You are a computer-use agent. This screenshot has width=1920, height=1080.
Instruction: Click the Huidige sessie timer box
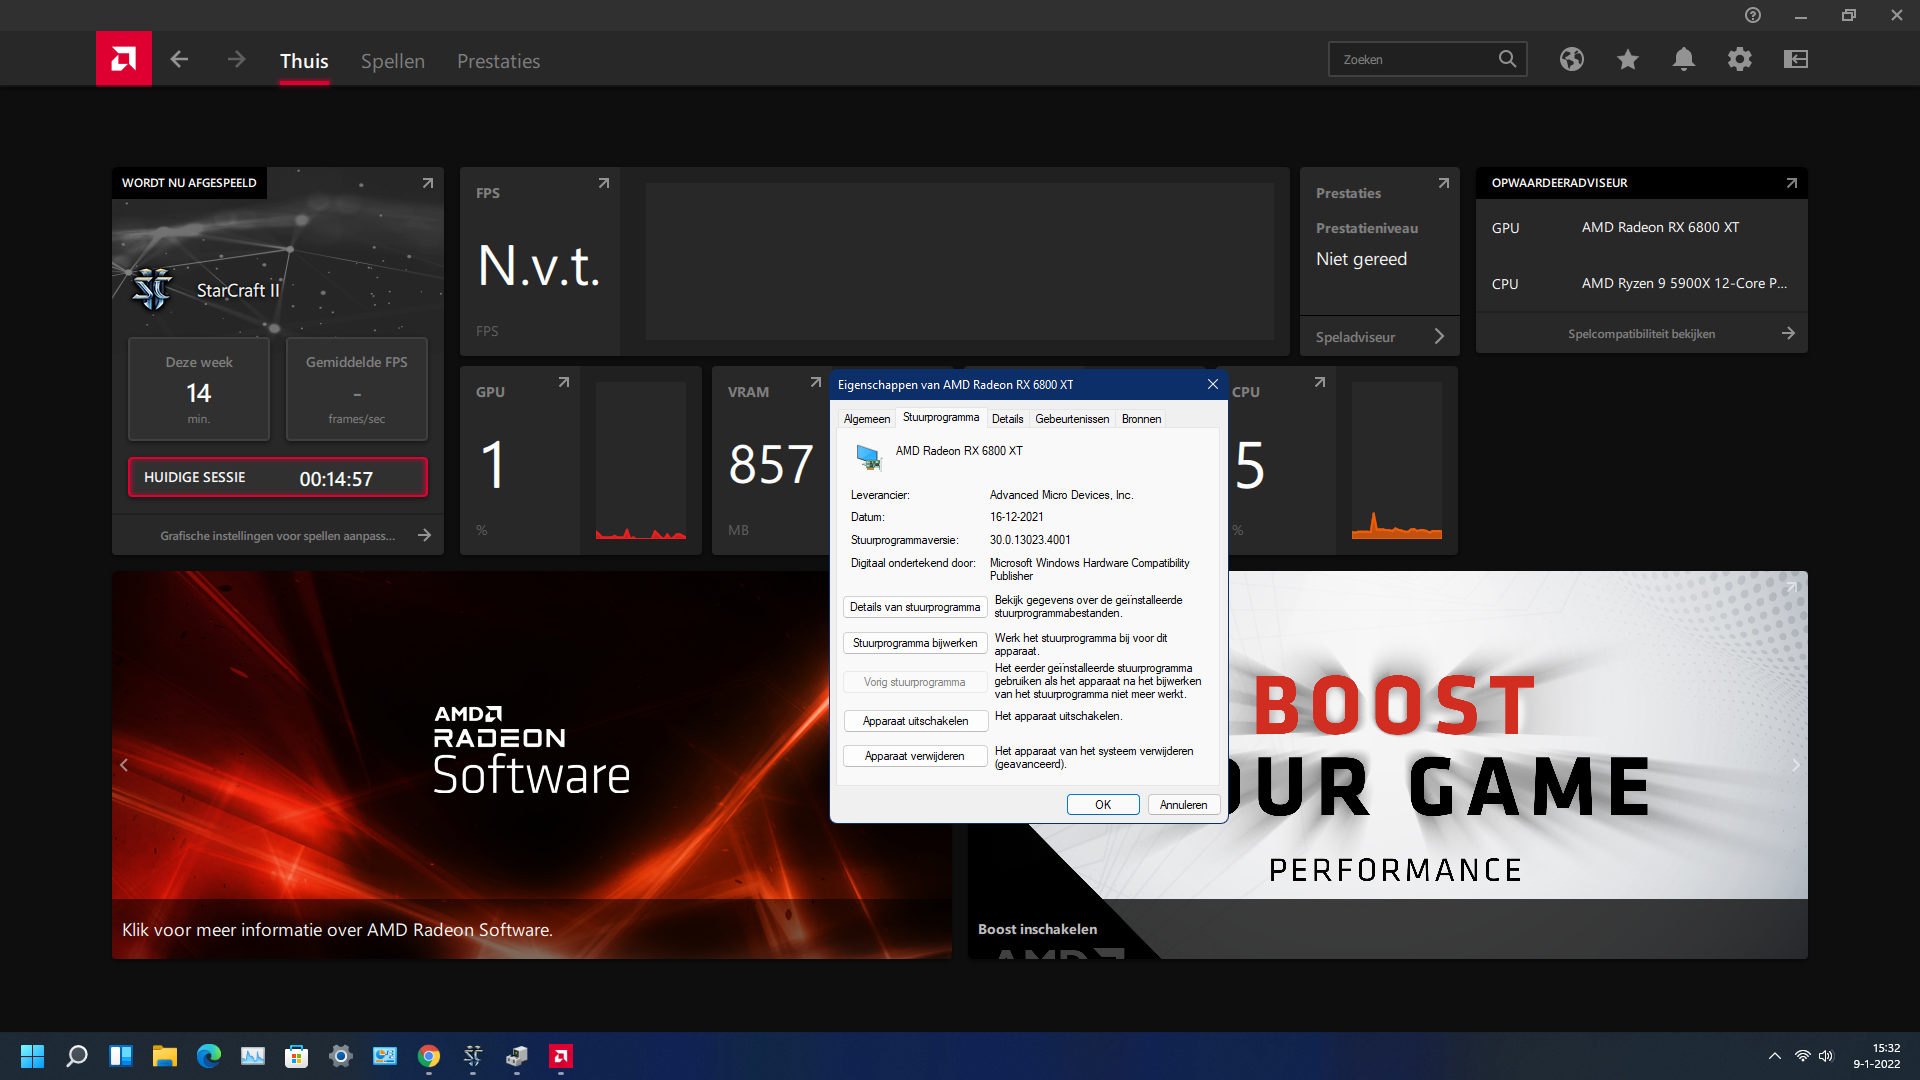(x=278, y=477)
